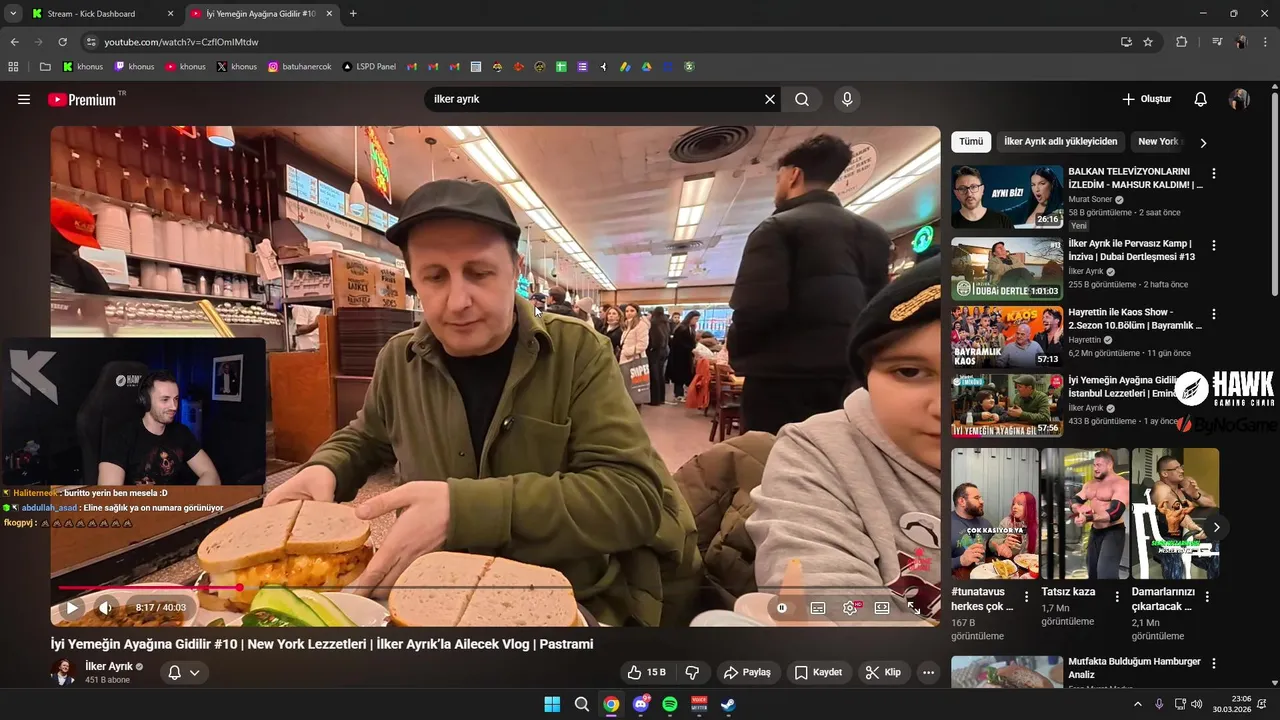This screenshot has height=720, width=1280.
Task: Select İlker Ayrık adlı yükleyiciden chip
Action: click(1060, 142)
